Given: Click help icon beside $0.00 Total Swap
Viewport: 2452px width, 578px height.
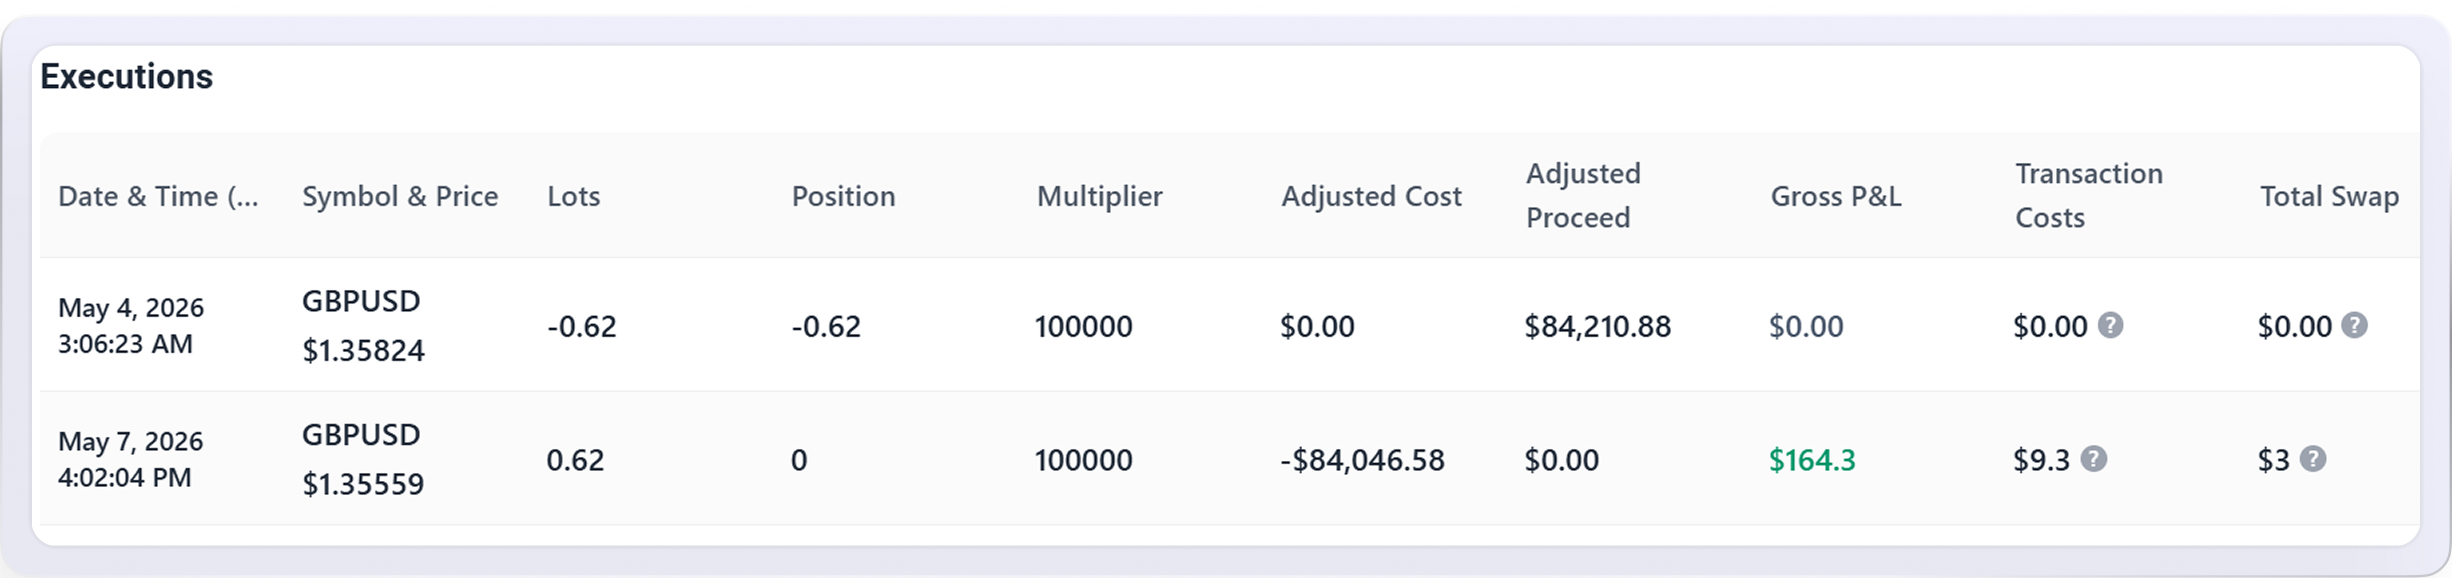Looking at the screenshot, I should click(2354, 325).
